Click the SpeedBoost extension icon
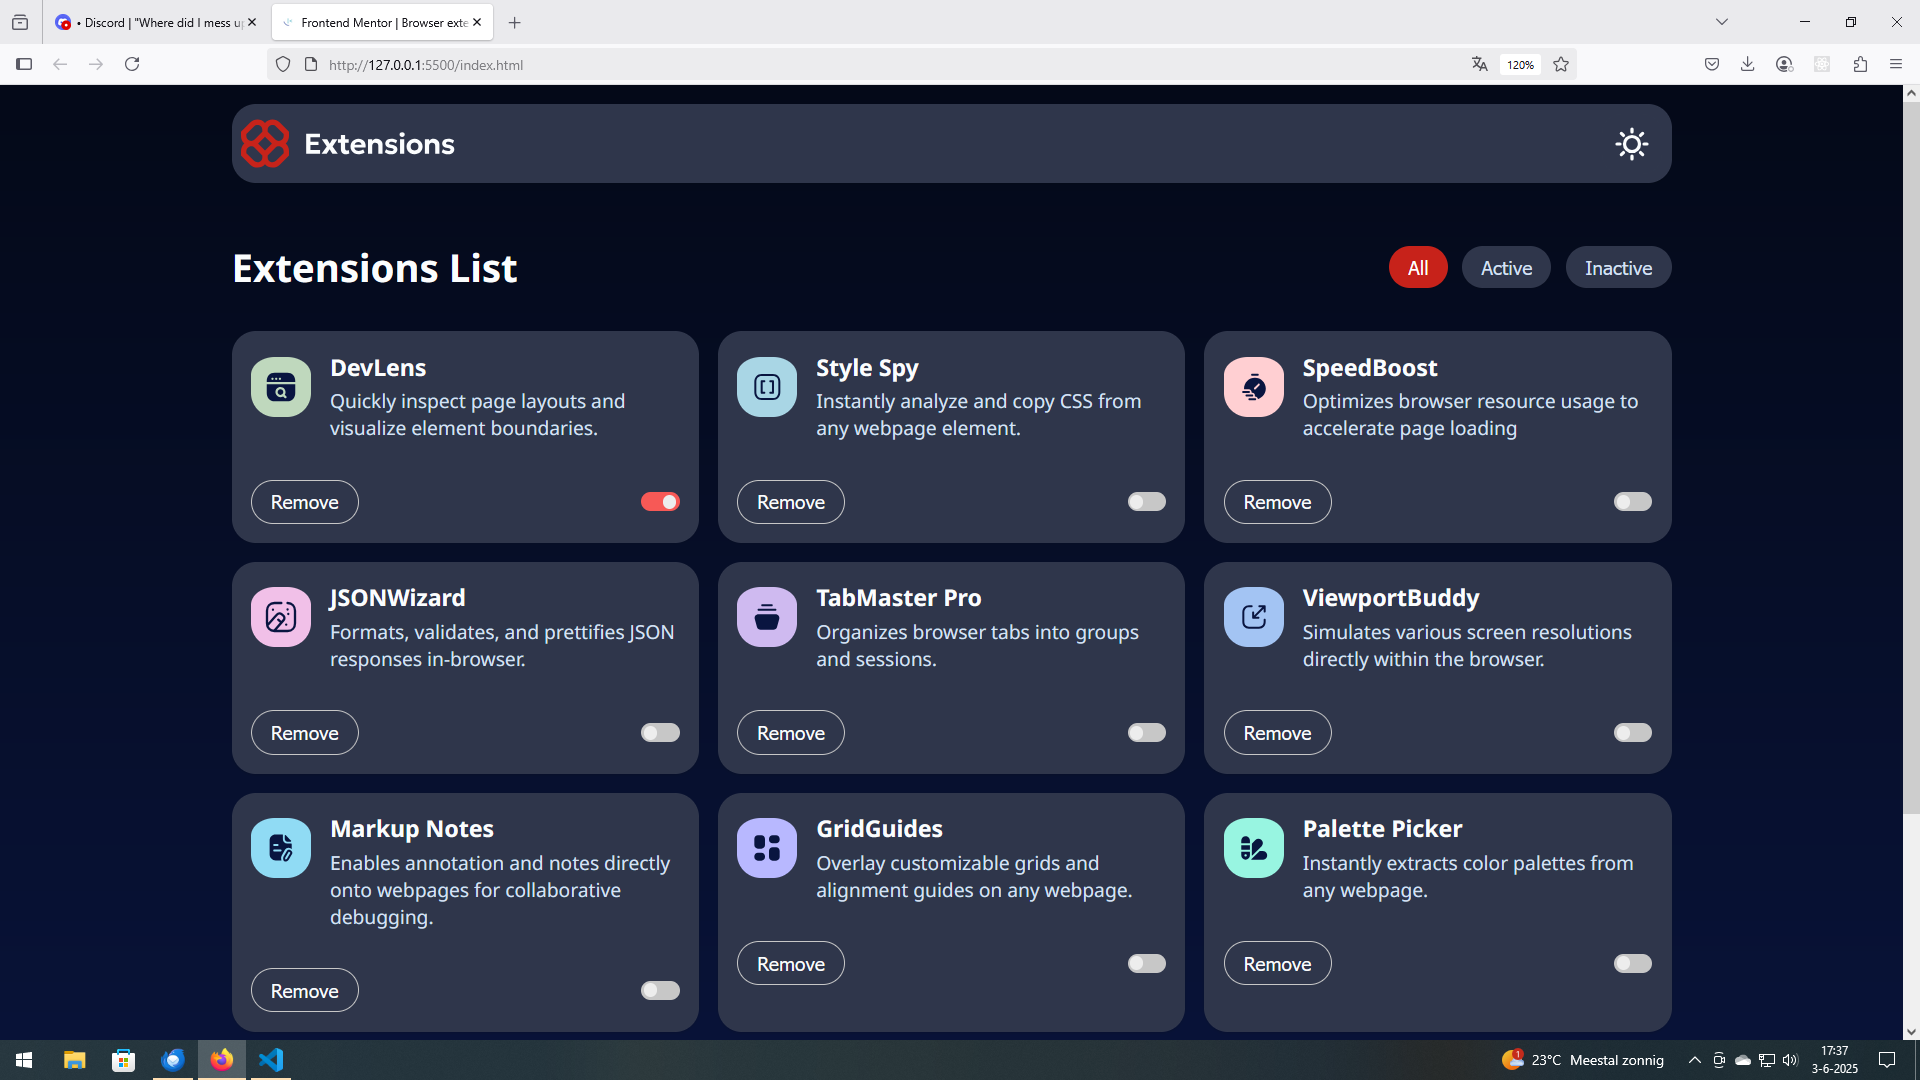The height and width of the screenshot is (1080, 1920). click(1253, 387)
